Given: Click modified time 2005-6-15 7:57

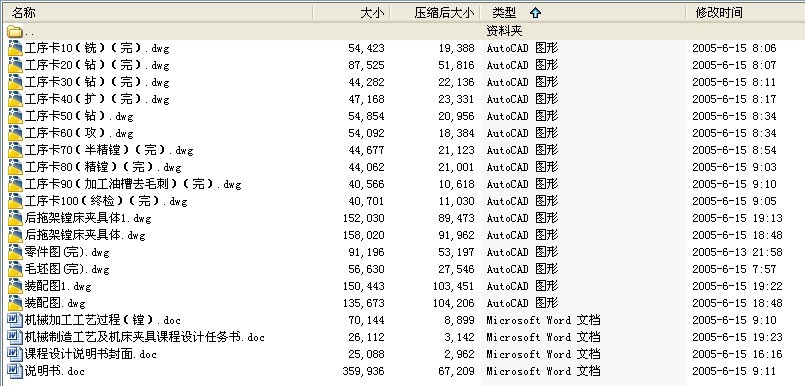Looking at the screenshot, I should pyautogui.click(x=734, y=269).
